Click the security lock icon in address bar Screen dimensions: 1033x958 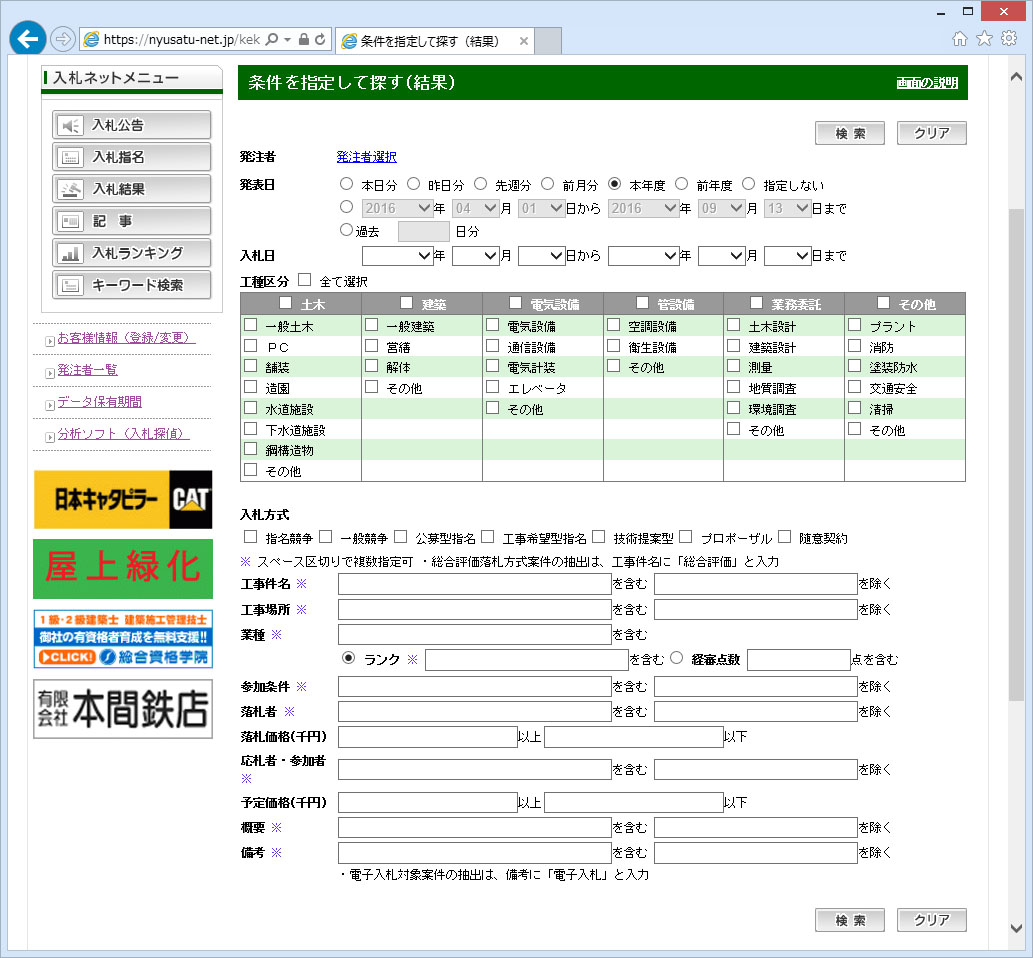(x=304, y=40)
